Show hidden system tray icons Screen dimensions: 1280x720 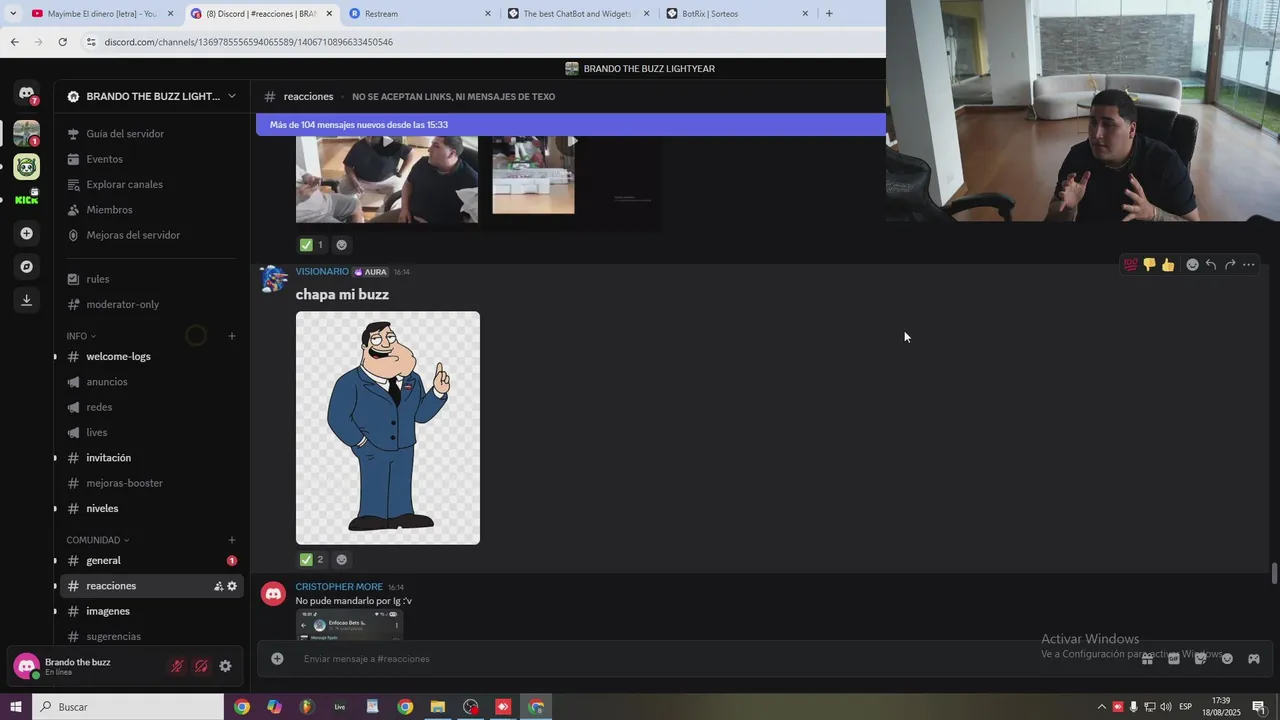1102,707
